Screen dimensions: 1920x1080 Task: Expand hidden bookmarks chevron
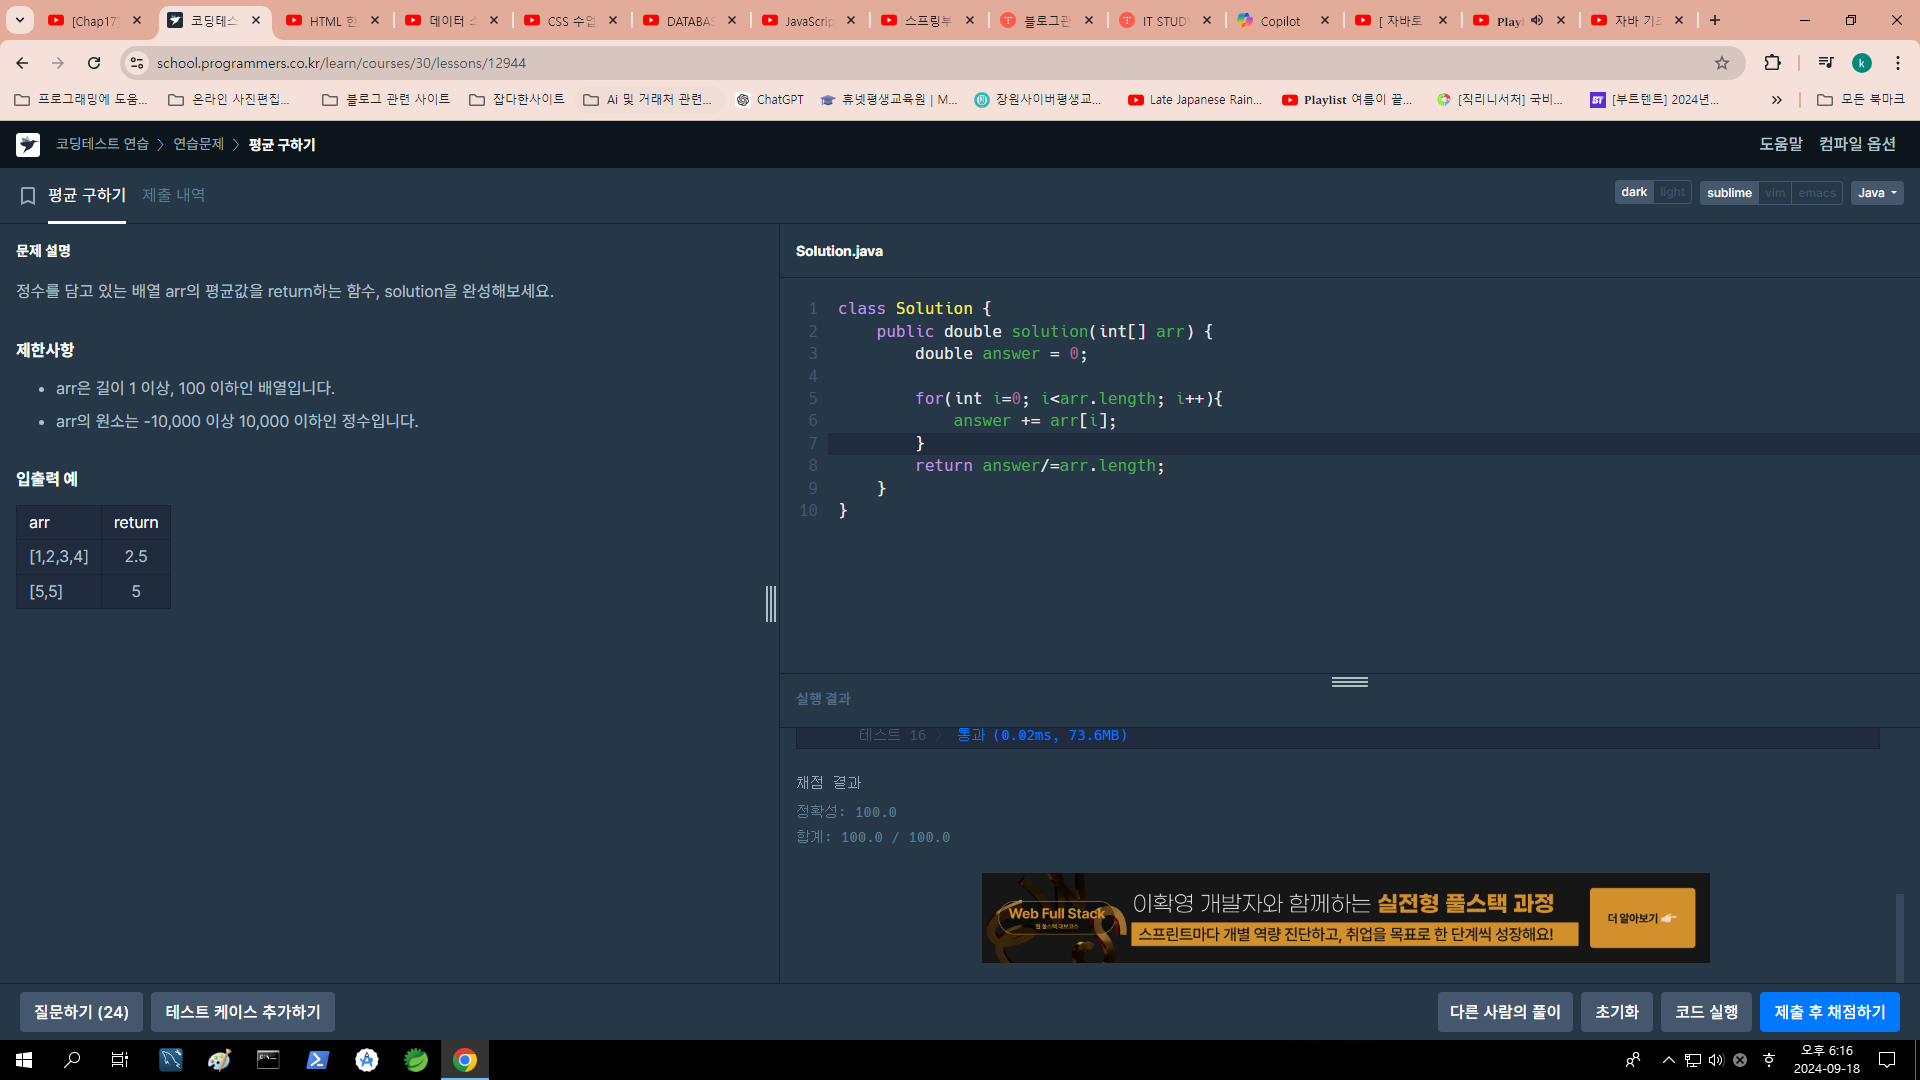pyautogui.click(x=1776, y=100)
